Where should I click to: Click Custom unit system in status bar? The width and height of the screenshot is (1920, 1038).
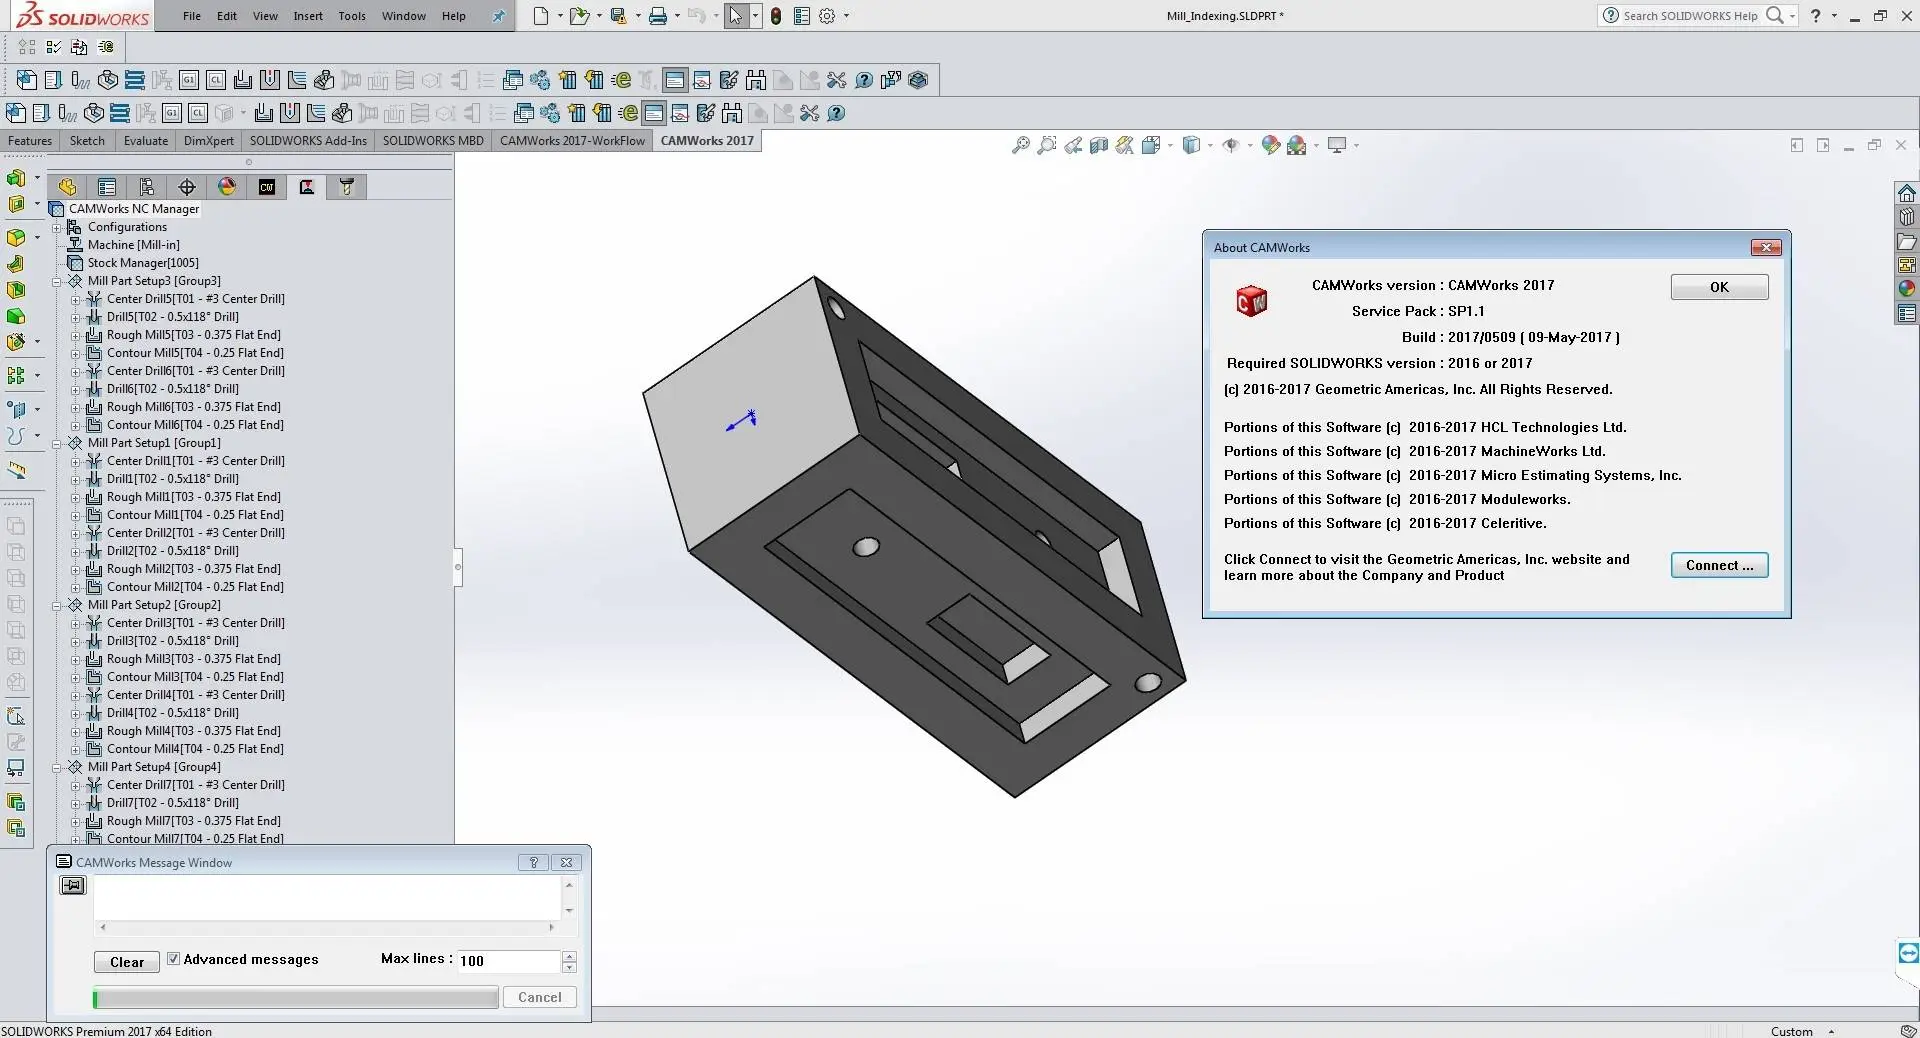[x=1791, y=1031]
